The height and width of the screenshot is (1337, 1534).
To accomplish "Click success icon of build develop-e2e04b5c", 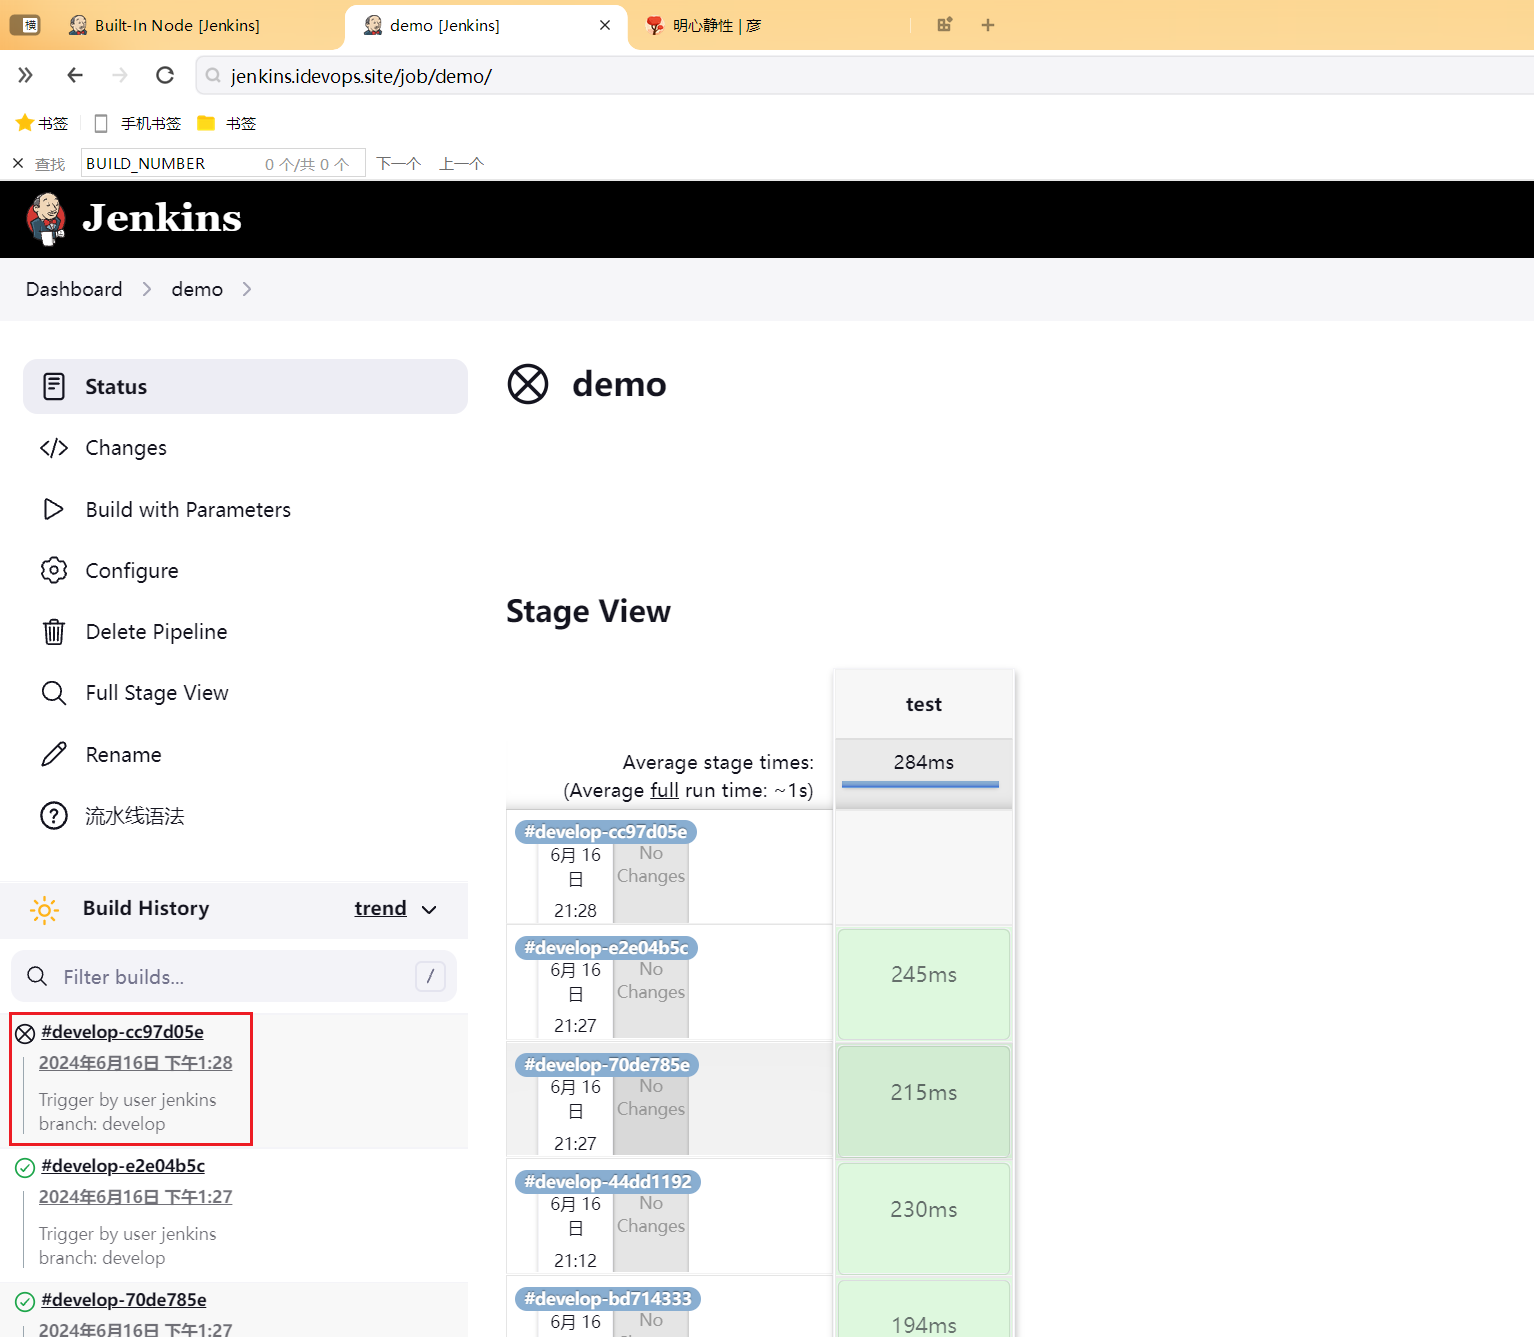I will coord(25,1167).
